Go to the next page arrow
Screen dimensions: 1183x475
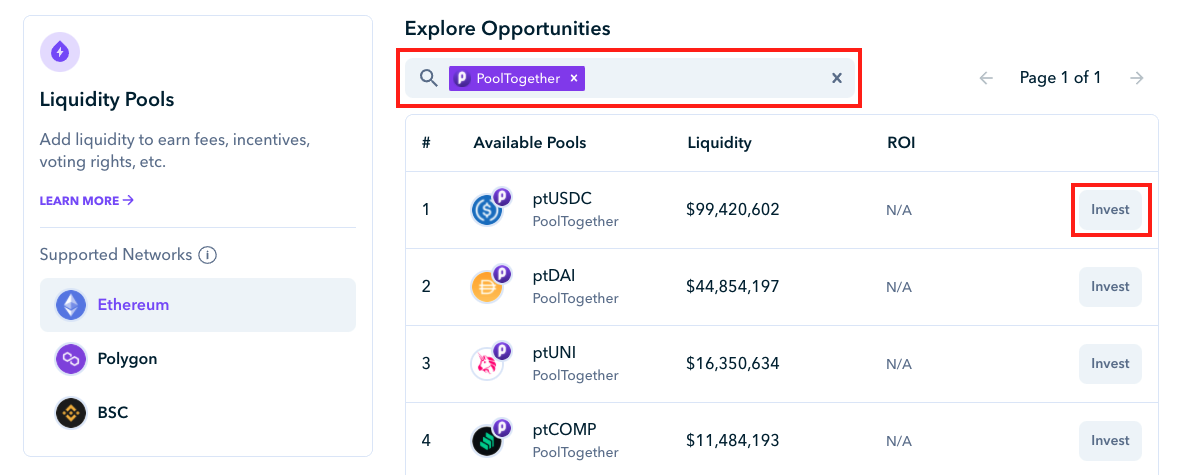point(1136,78)
